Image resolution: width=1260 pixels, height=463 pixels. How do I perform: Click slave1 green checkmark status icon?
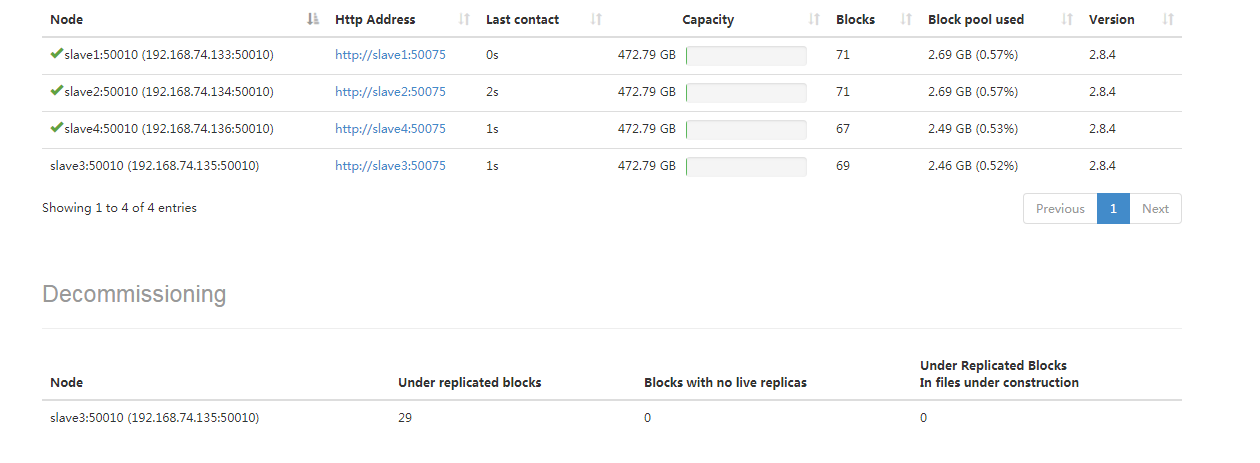[56, 54]
